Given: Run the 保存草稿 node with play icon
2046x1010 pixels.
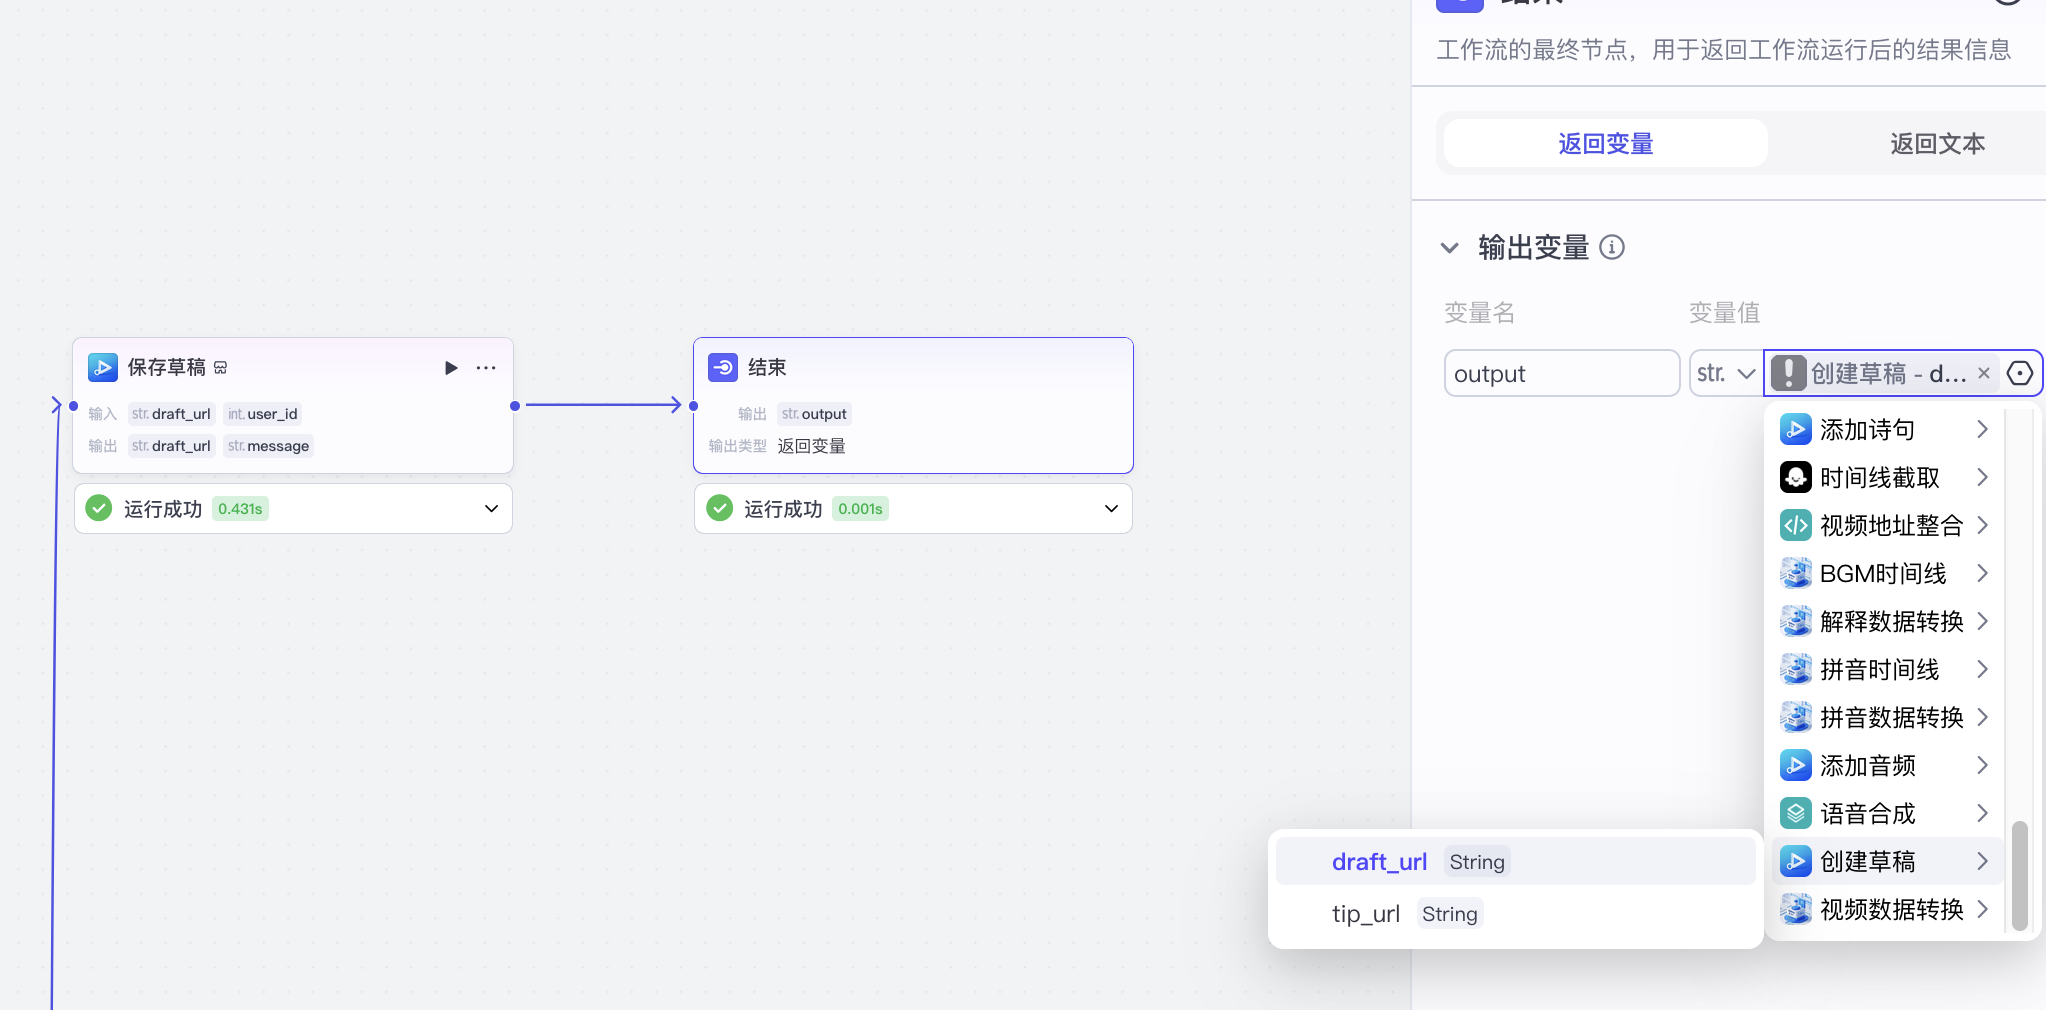Looking at the screenshot, I should coord(451,368).
